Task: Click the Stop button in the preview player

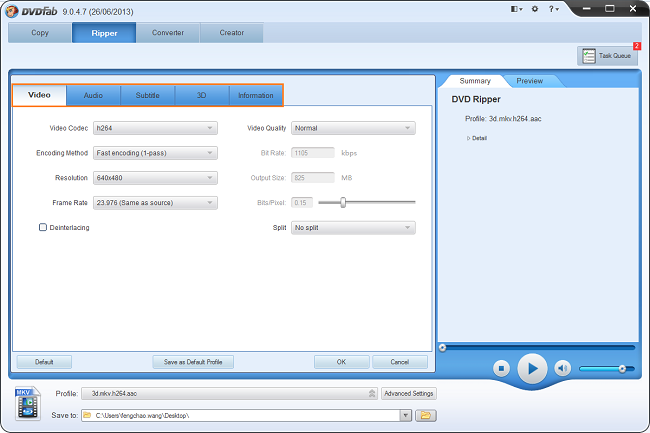Action: [501, 368]
